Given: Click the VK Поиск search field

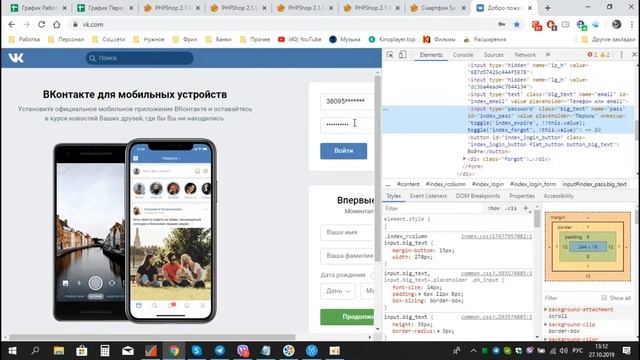Looking at the screenshot, I should (140, 58).
